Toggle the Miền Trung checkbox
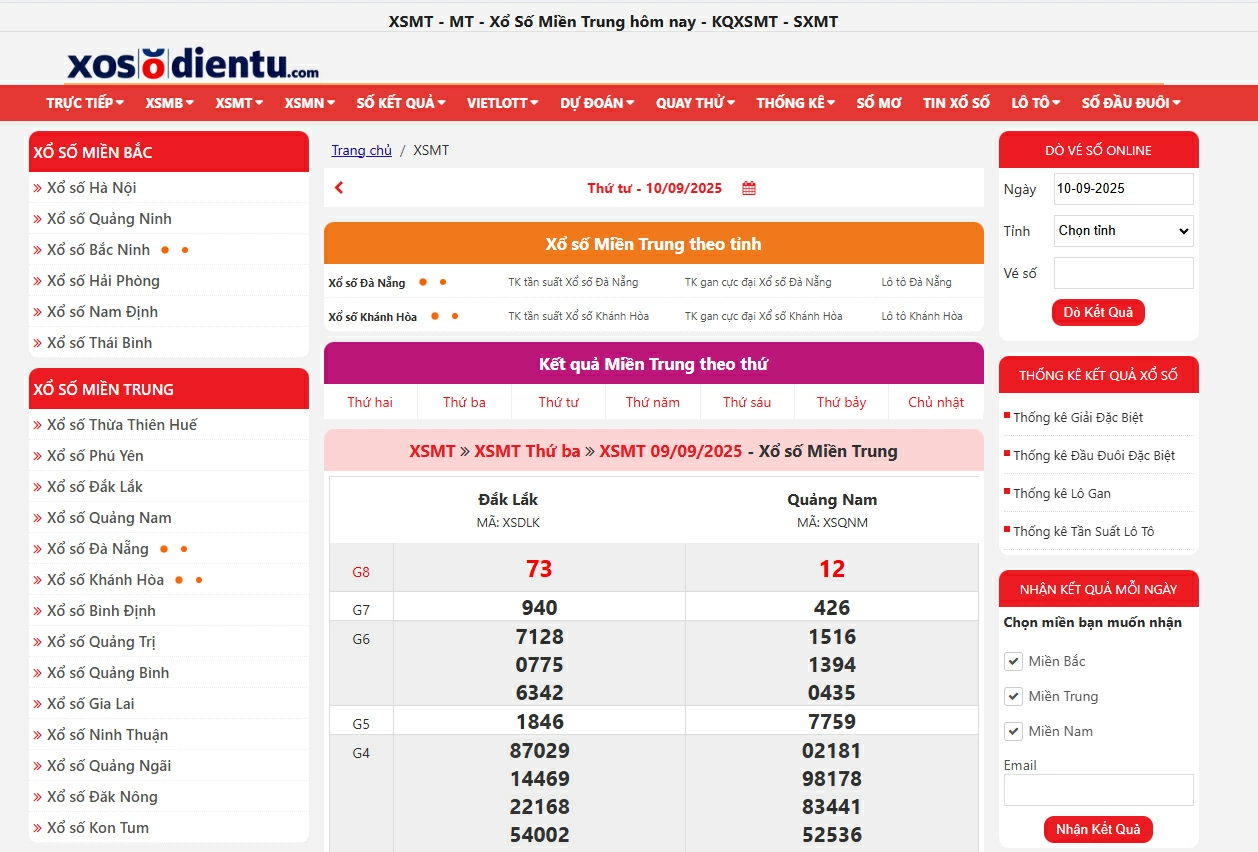1258x852 pixels. coord(1014,696)
